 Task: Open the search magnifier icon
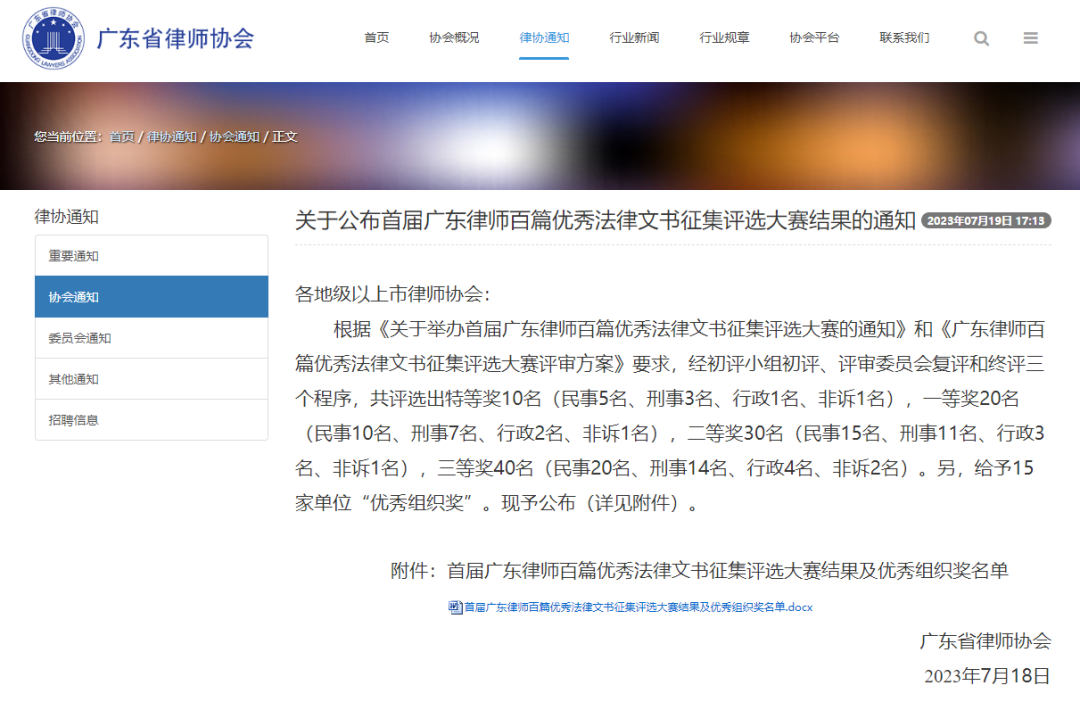point(981,38)
